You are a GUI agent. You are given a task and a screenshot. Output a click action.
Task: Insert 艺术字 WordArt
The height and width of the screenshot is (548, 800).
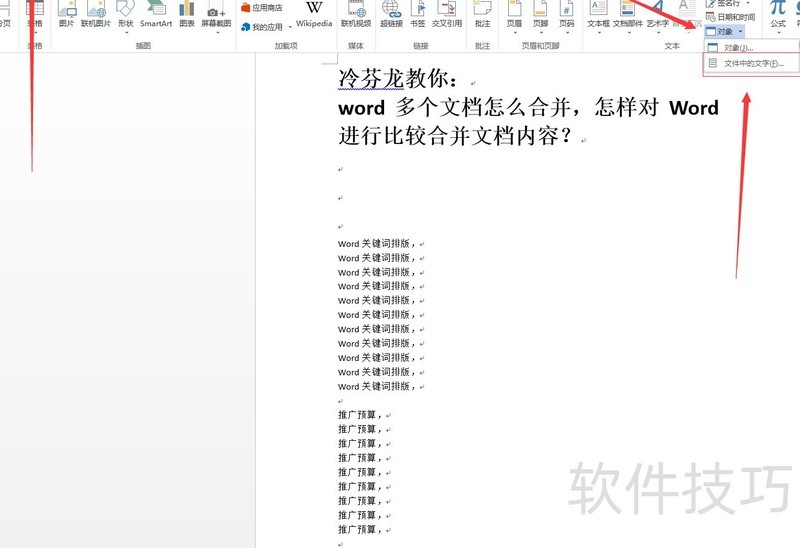coord(658,15)
